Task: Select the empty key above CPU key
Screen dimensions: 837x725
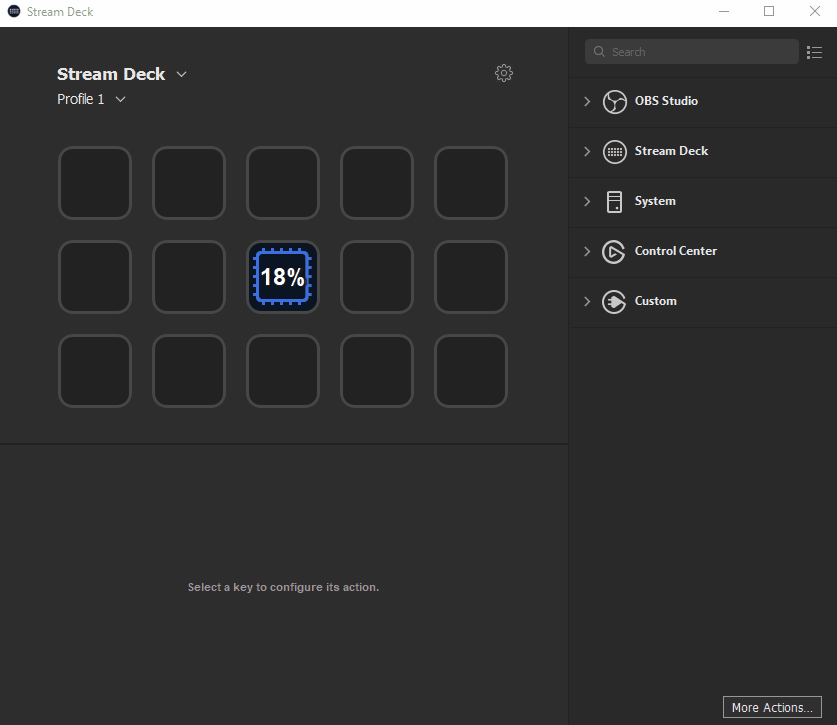Action: click(x=283, y=183)
